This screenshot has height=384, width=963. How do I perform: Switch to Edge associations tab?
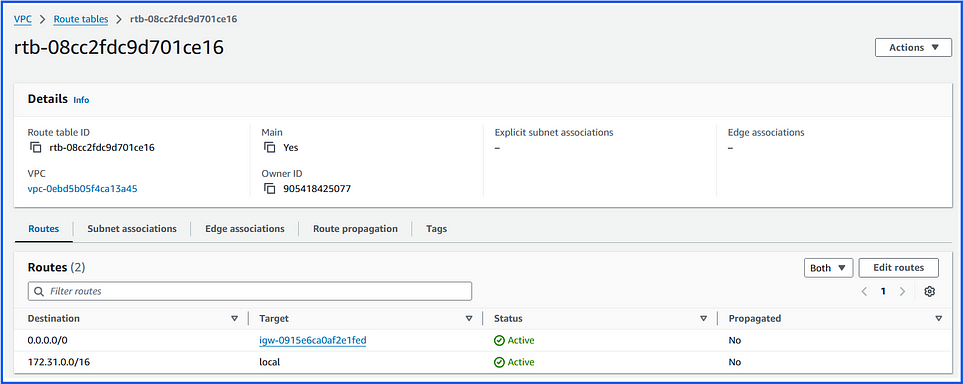pos(245,229)
